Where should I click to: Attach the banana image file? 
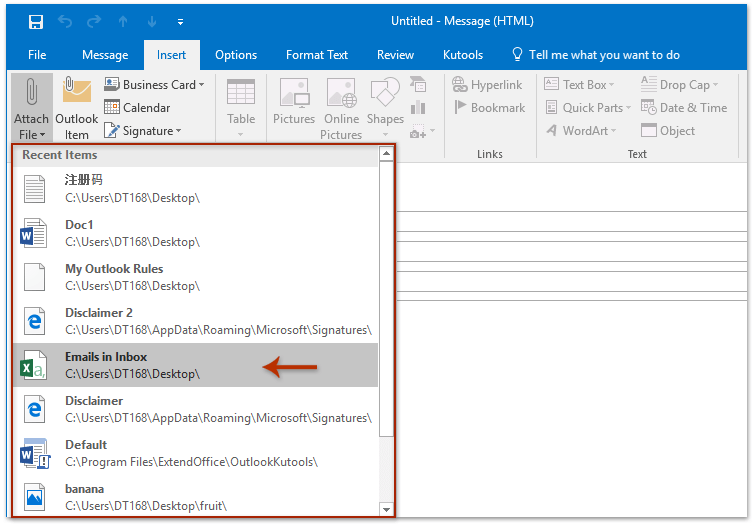[195, 497]
